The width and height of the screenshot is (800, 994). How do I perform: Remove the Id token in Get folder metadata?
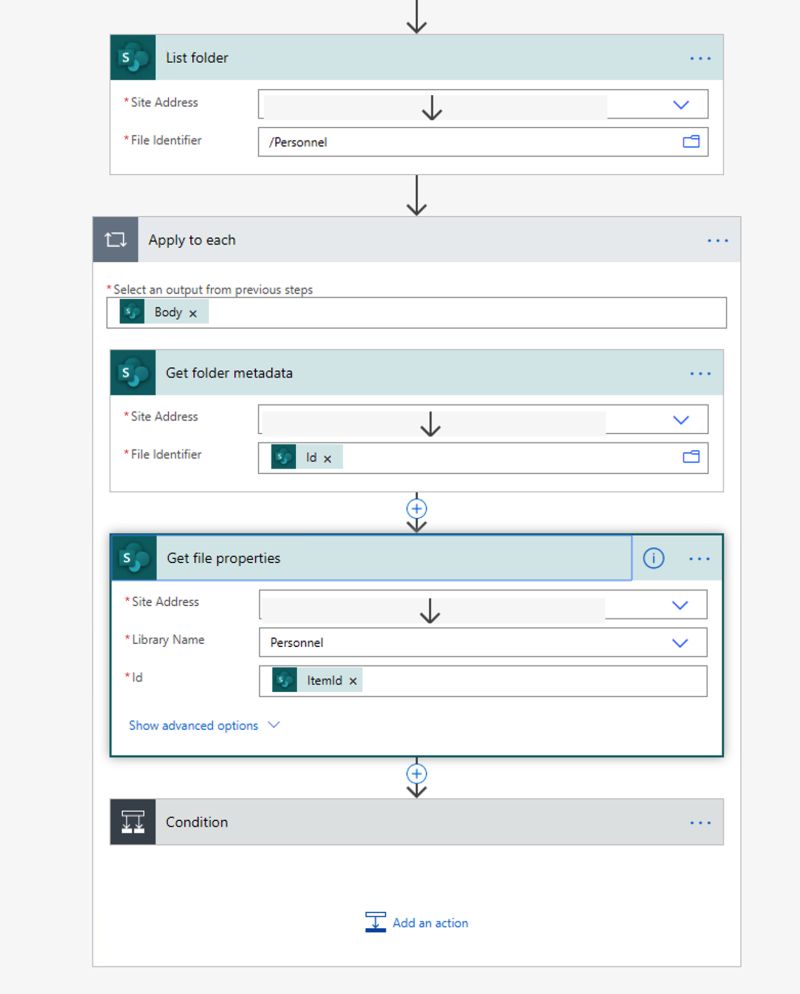pos(327,457)
